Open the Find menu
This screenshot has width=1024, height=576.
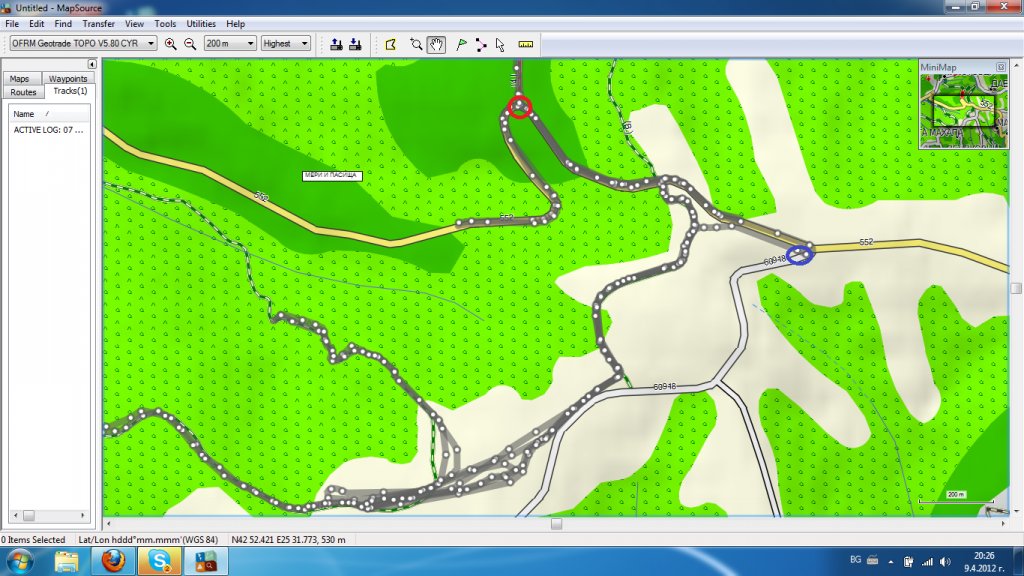(63, 24)
